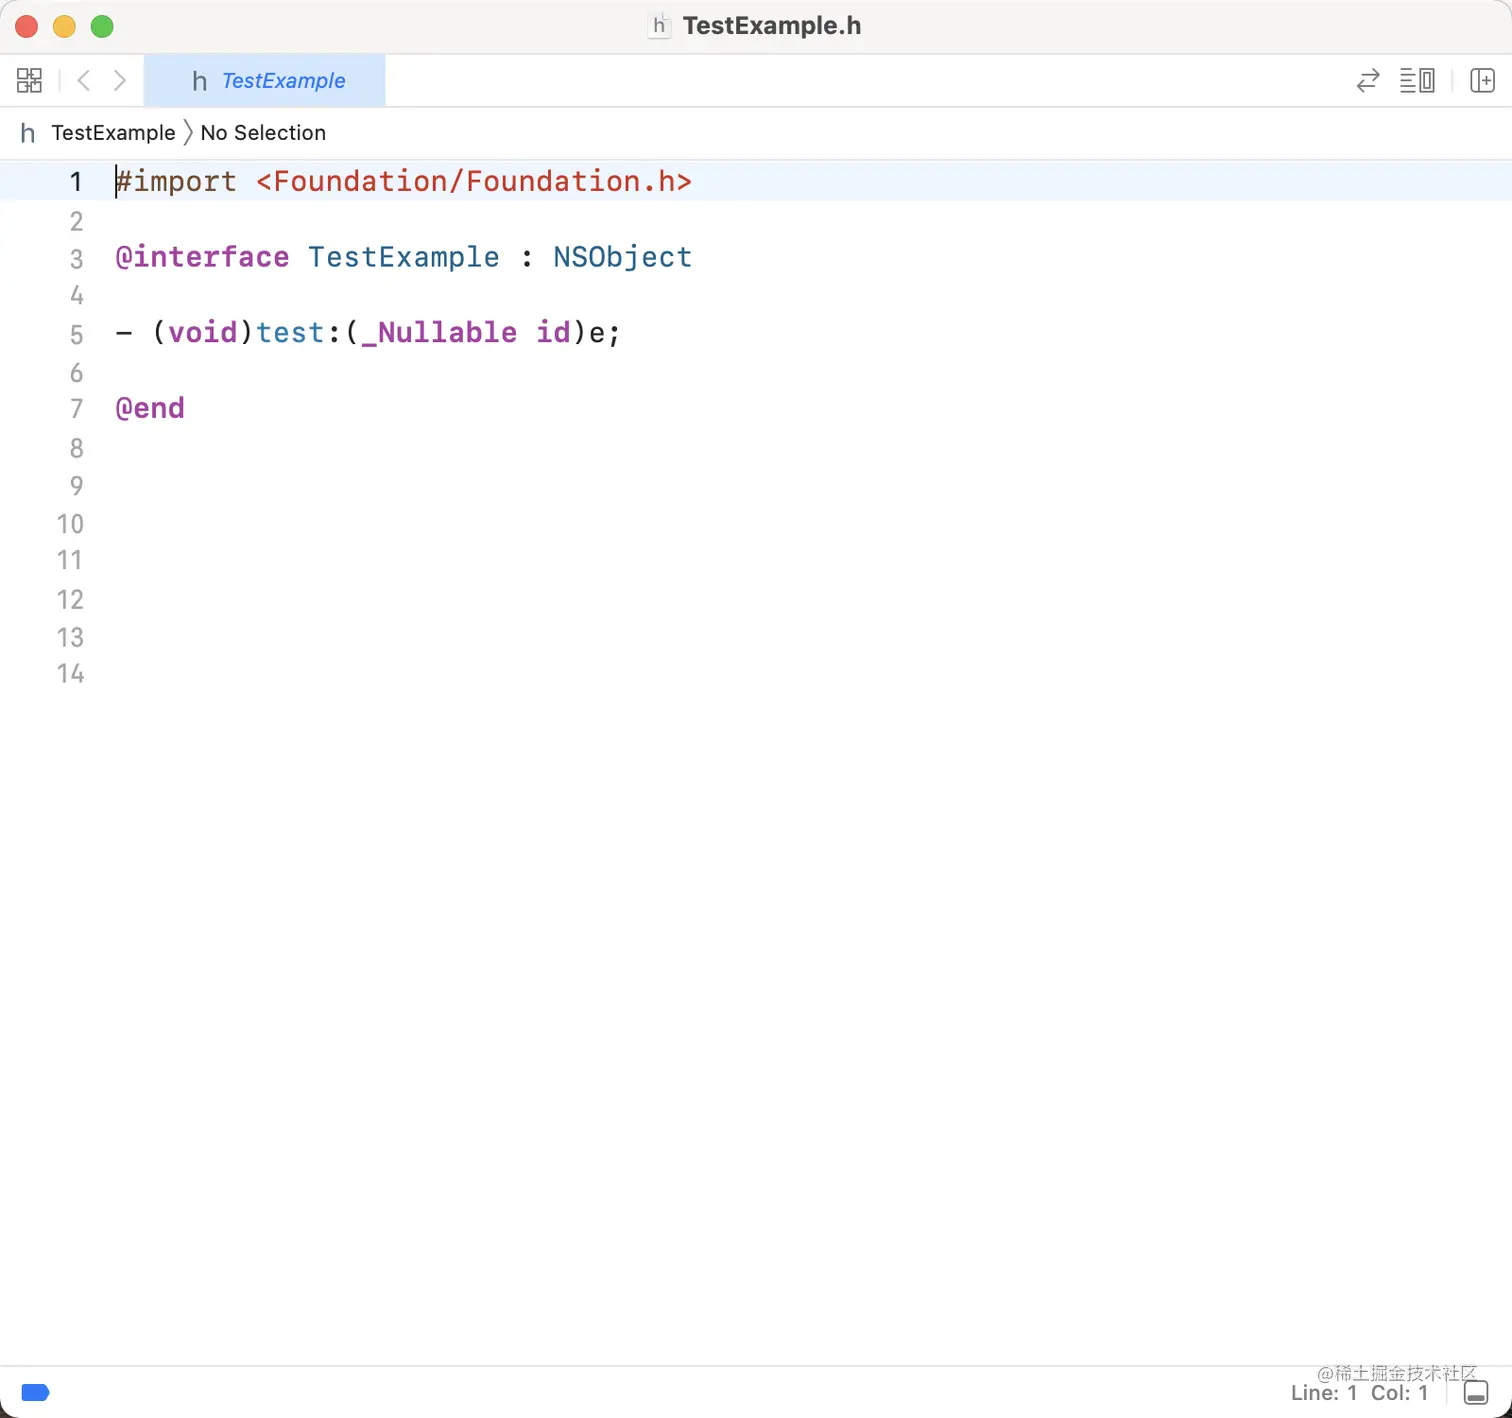
Task: Click the code review arrows icon
Action: (1368, 80)
